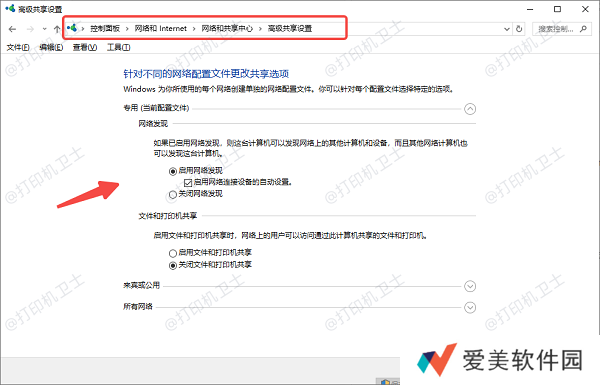Screen dimensions: 600x385
Task: Click the window title icon
Action: [10, 8]
